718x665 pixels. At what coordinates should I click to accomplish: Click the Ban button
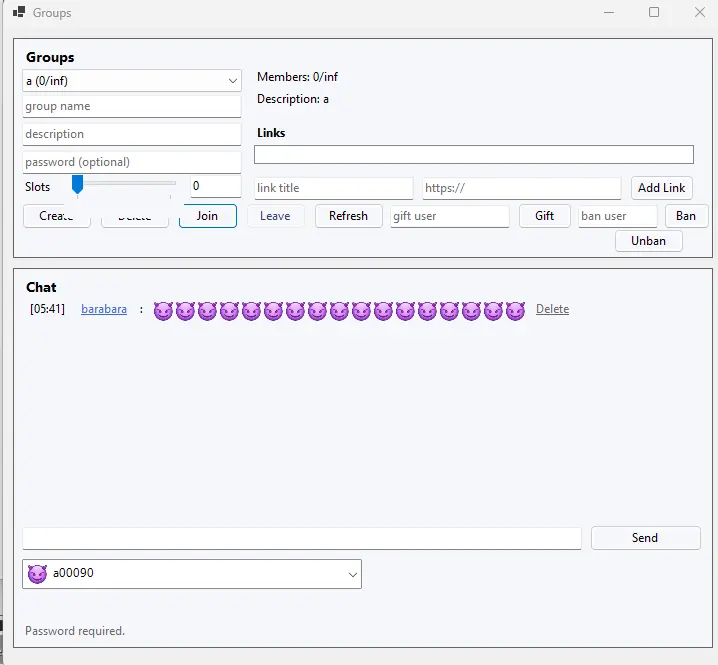pos(686,216)
